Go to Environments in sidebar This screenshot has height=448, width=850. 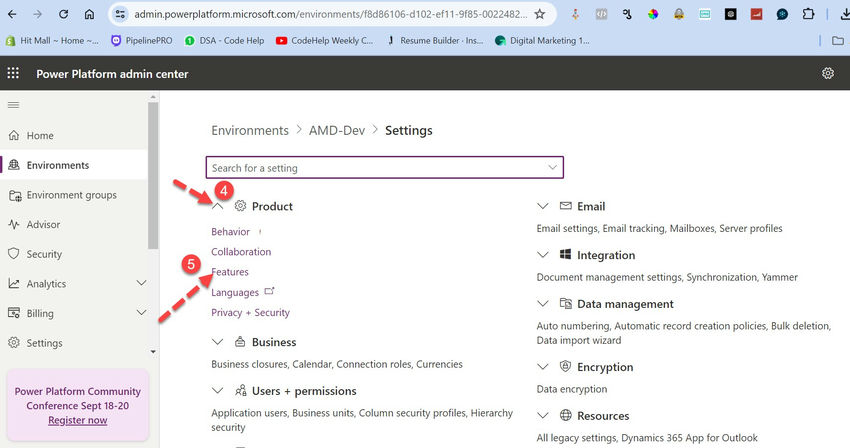58,165
